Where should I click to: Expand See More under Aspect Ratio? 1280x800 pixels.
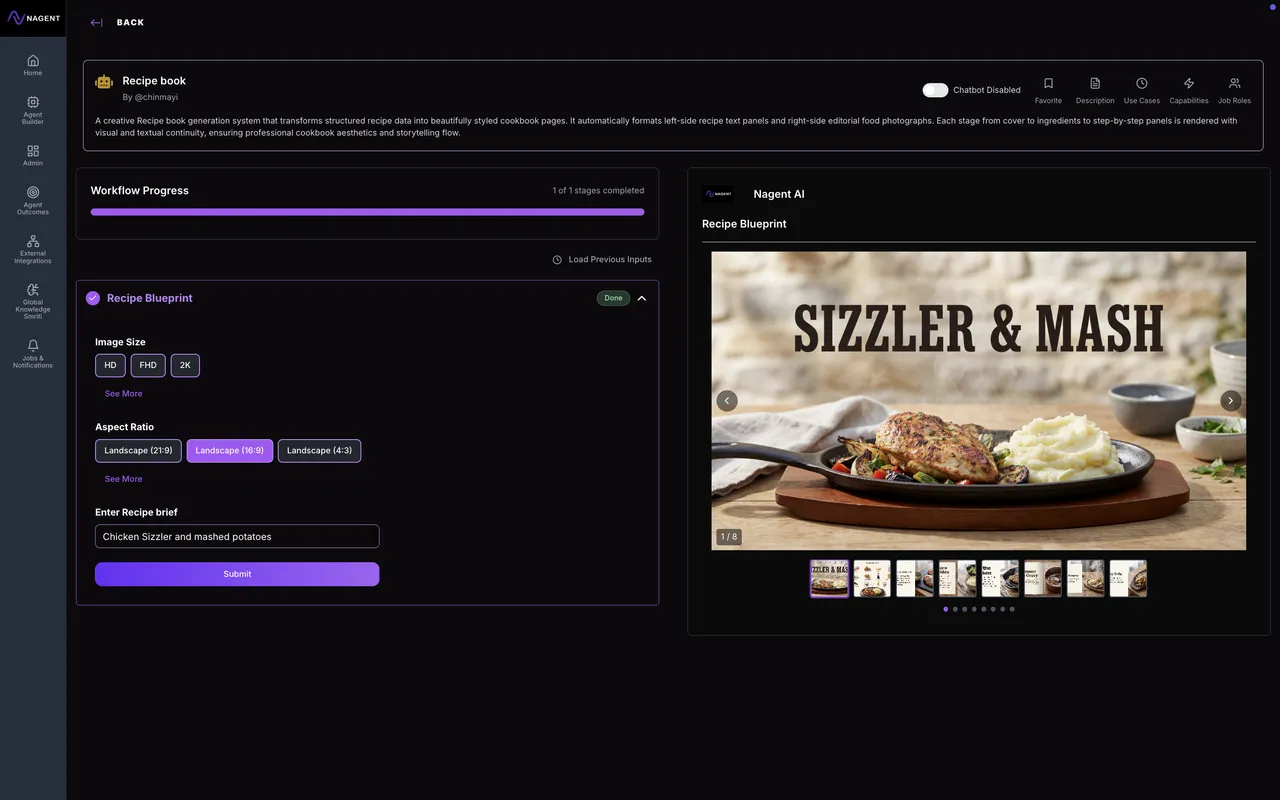coord(124,479)
